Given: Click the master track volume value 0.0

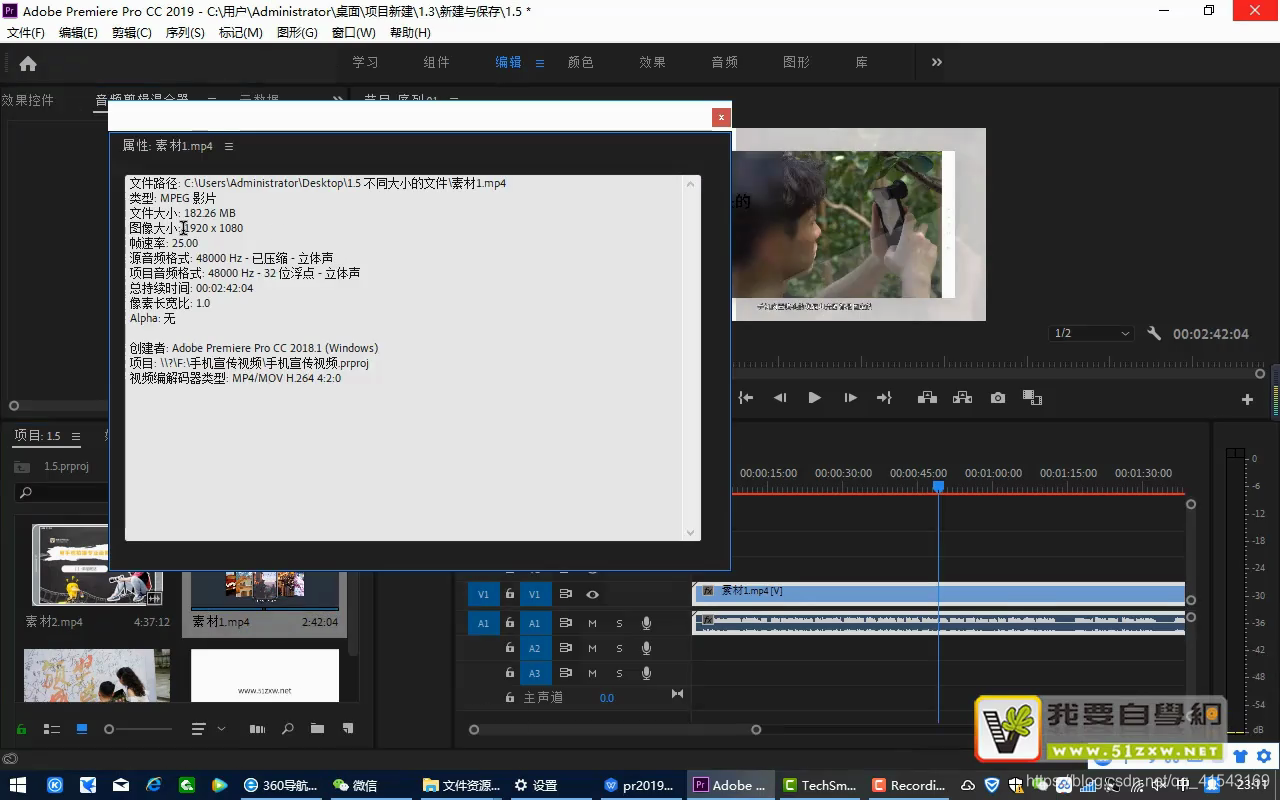Looking at the screenshot, I should tap(606, 698).
